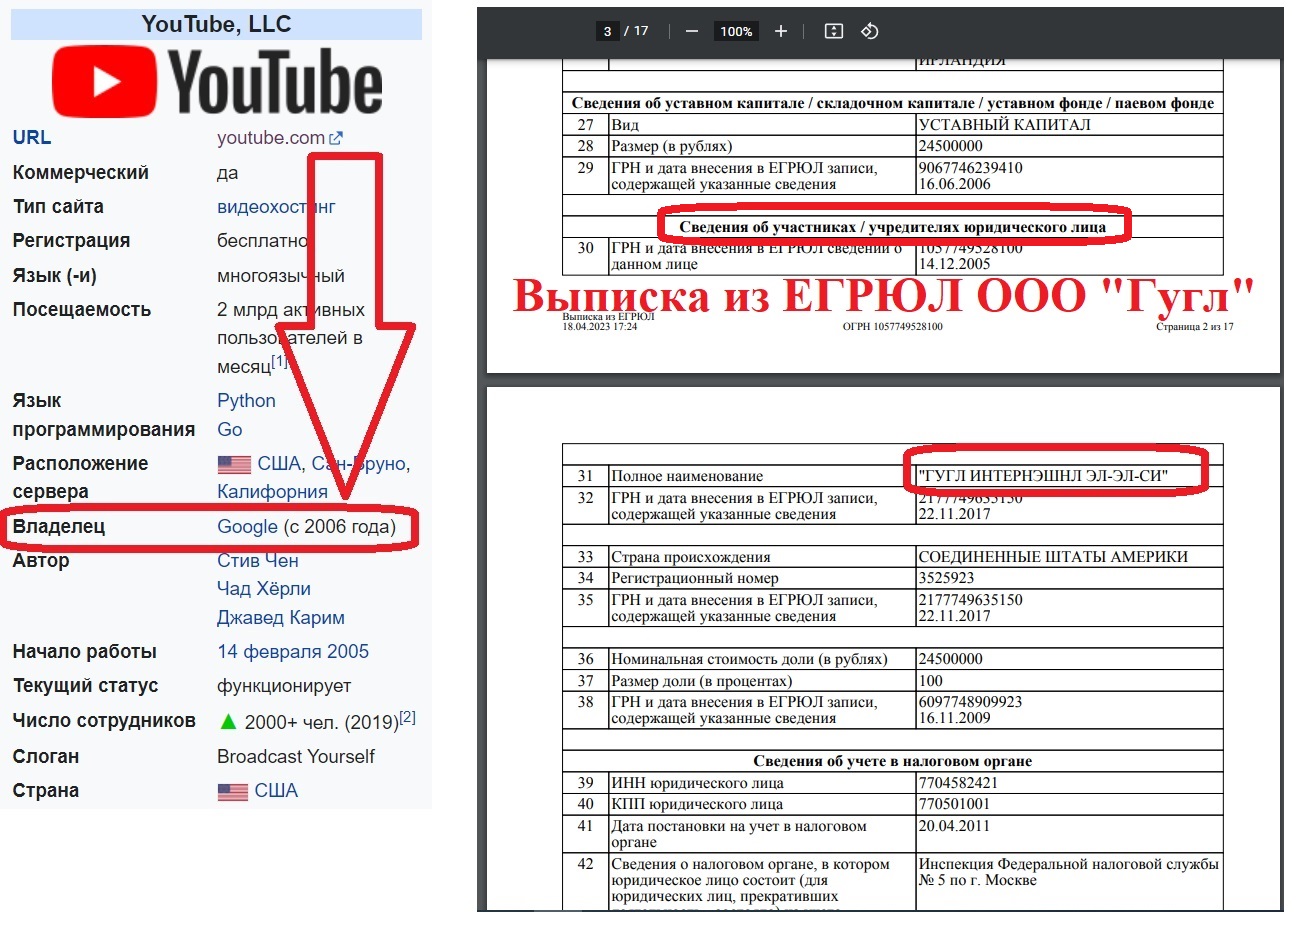Click the US flag in the Расположение сервера row
Viewport: 1300px width, 928px height.
[x=235, y=464]
